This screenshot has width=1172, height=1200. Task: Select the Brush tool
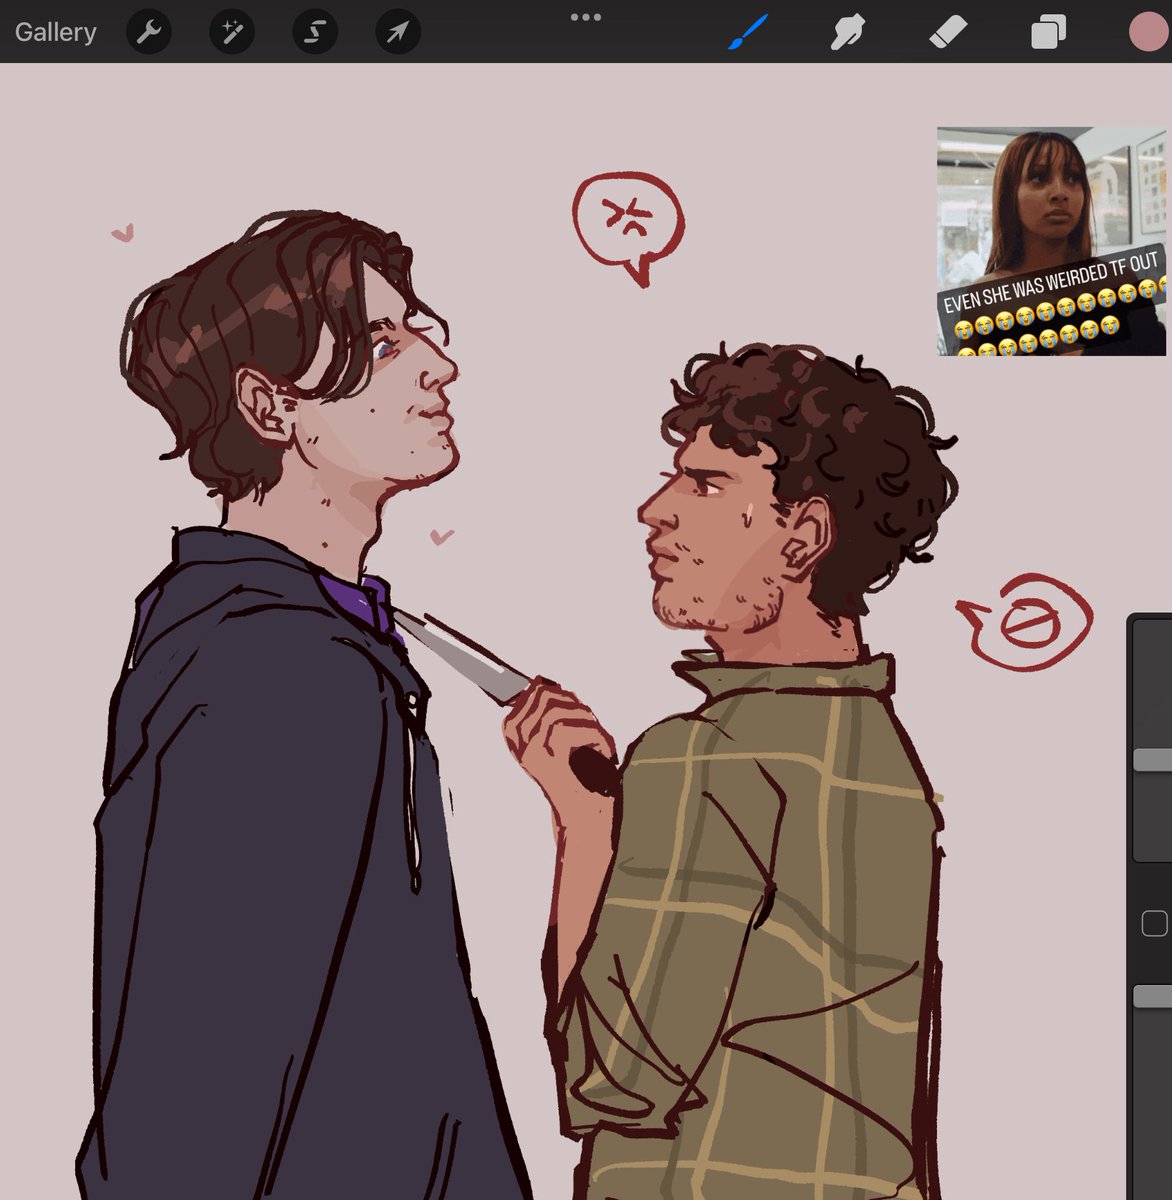click(748, 32)
